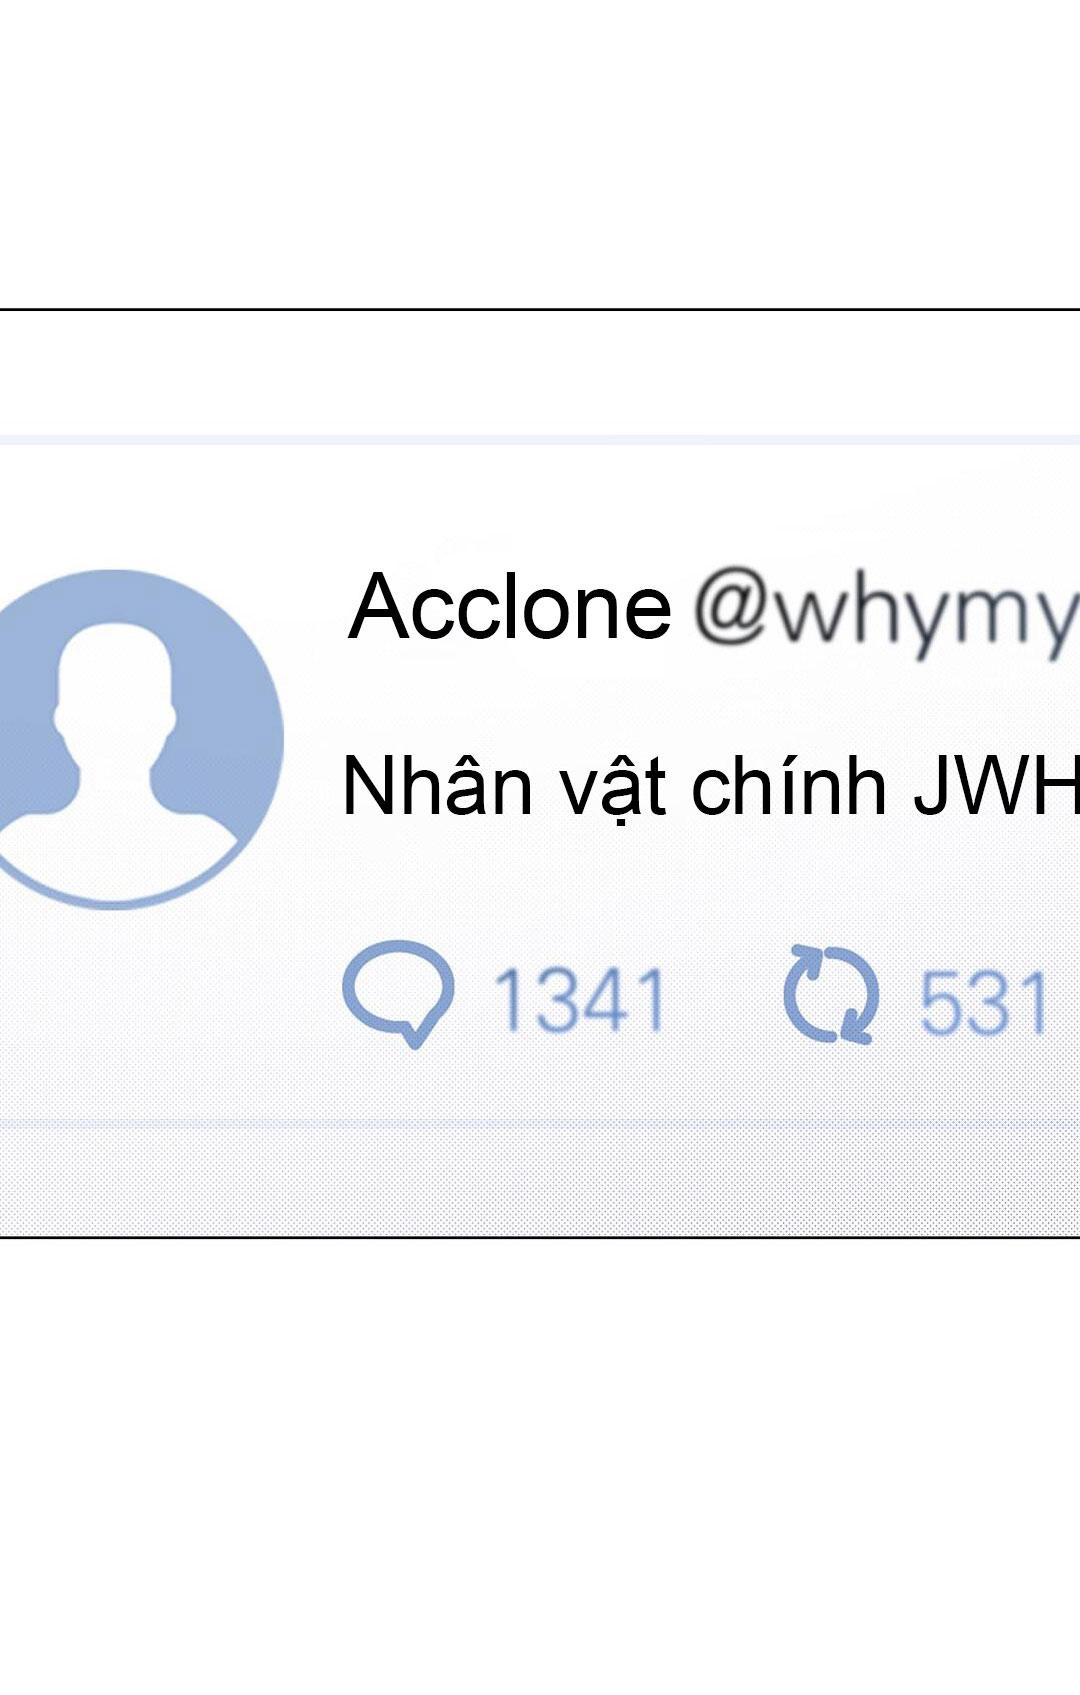The height and width of the screenshot is (1695, 1080).
Task: Click the blue circle avatar background
Action: pyautogui.click(x=235, y=690)
